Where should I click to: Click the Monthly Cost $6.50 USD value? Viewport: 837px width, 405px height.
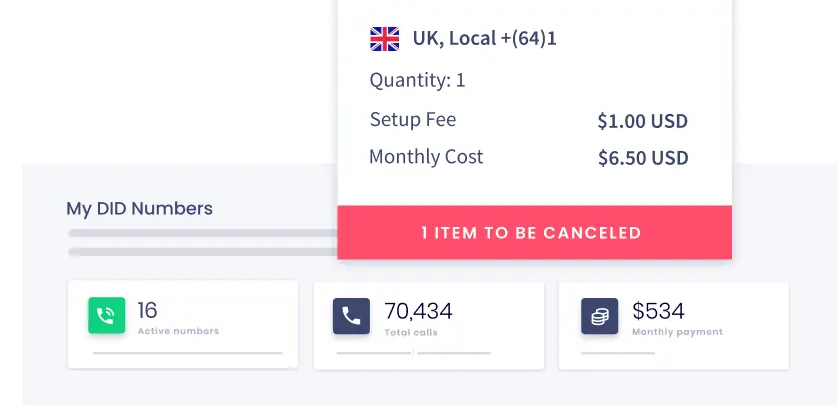click(x=643, y=158)
